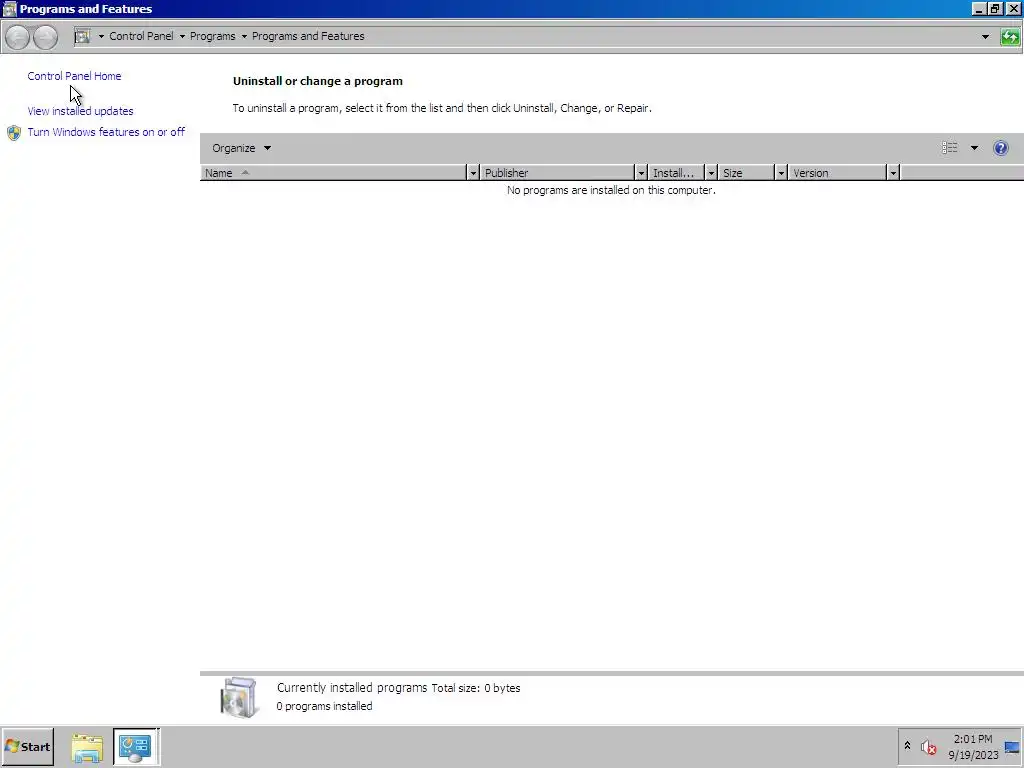Open Windows Explorer from the taskbar
1024x768 pixels.
point(87,747)
